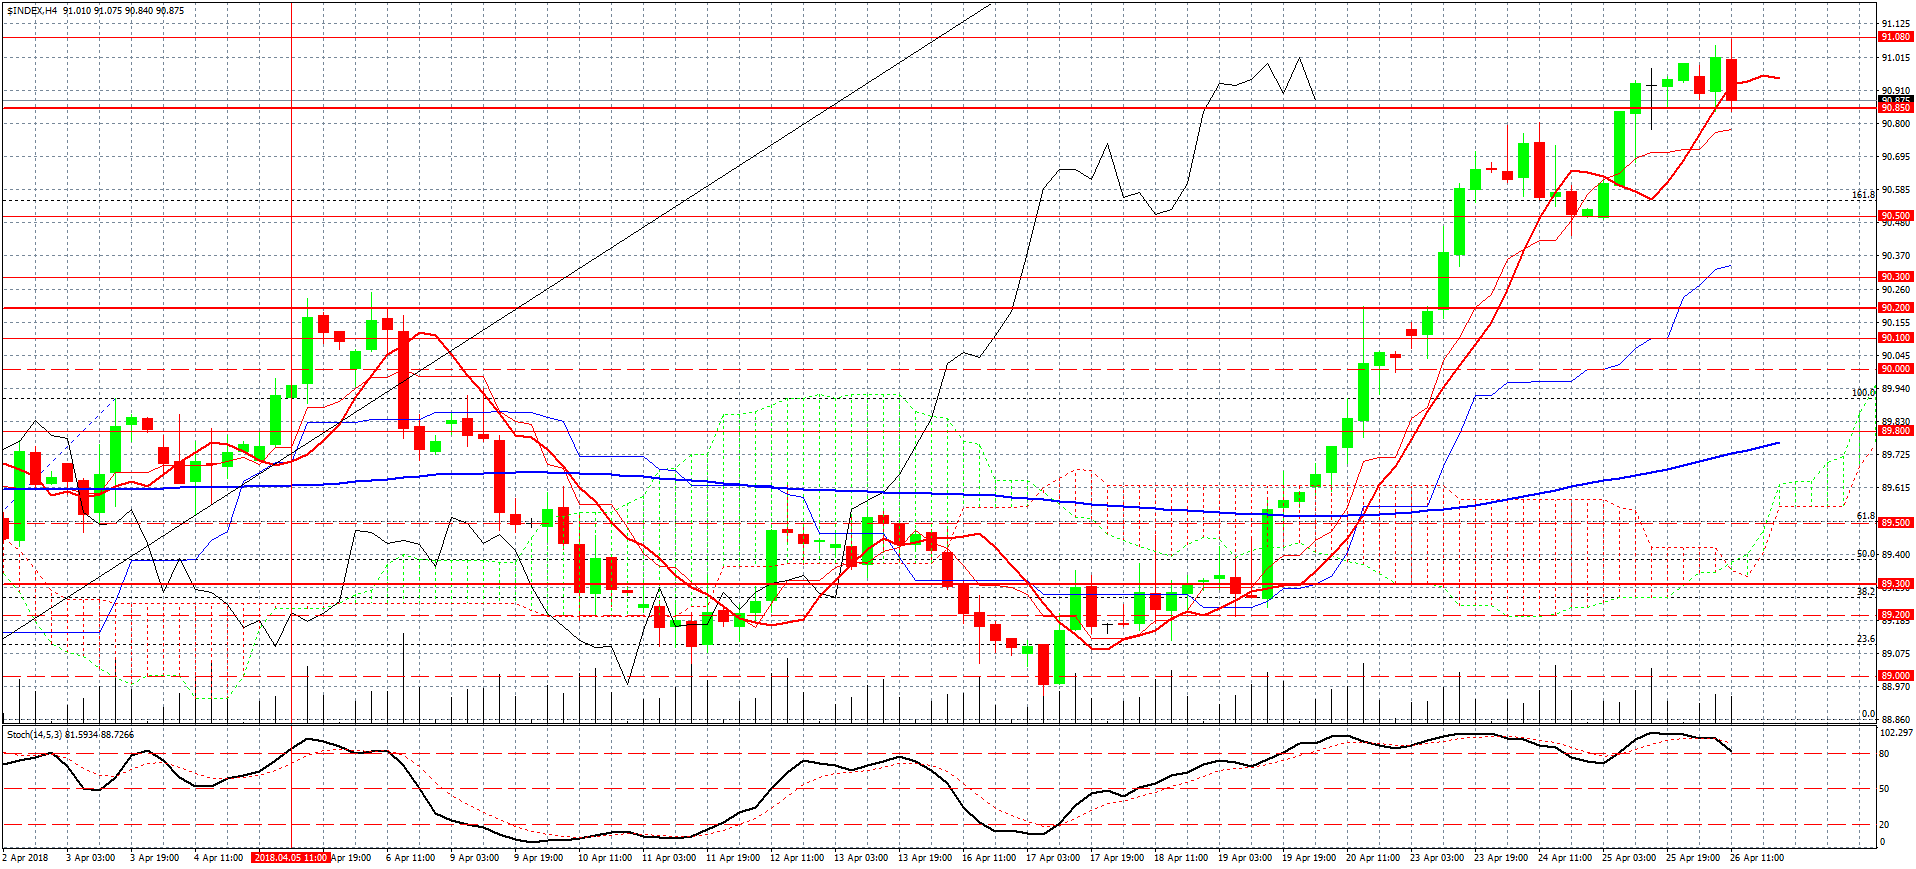
Task: Select the red 90.100 price level tag
Action: point(1896,338)
